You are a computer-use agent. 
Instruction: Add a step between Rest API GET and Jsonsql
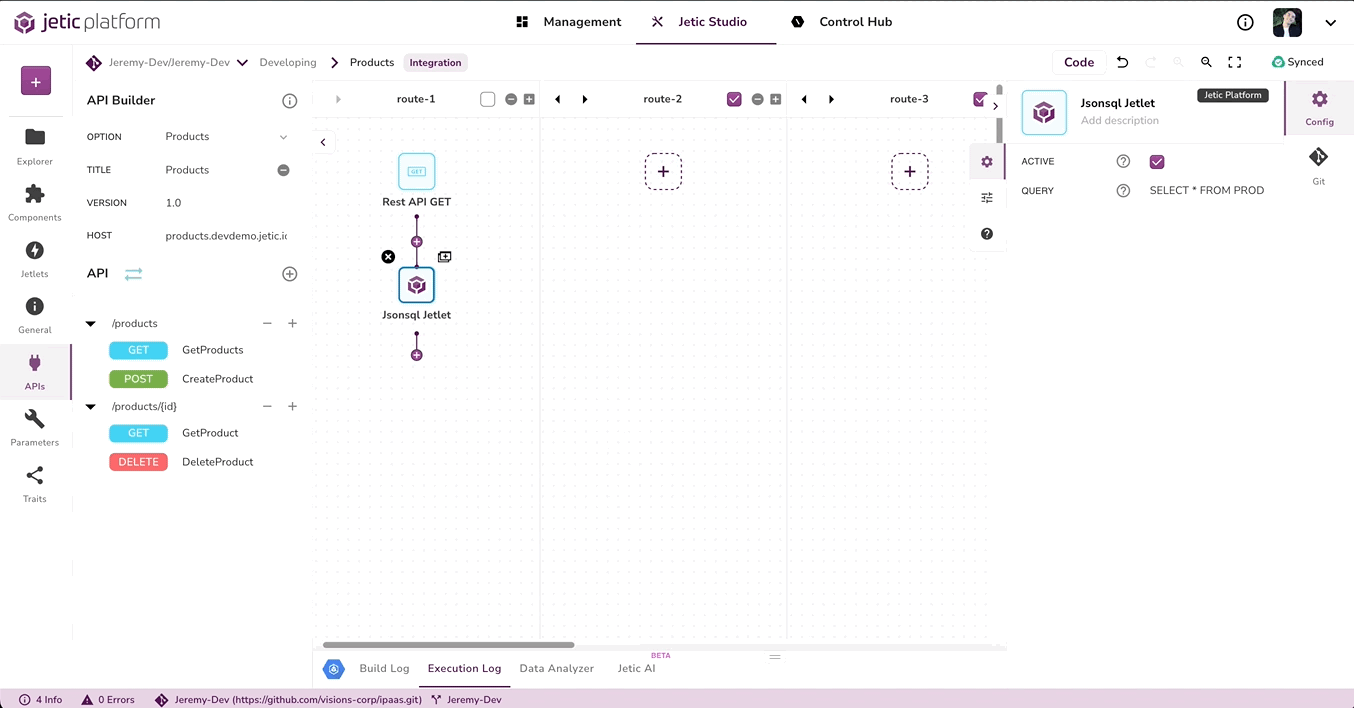click(x=417, y=242)
